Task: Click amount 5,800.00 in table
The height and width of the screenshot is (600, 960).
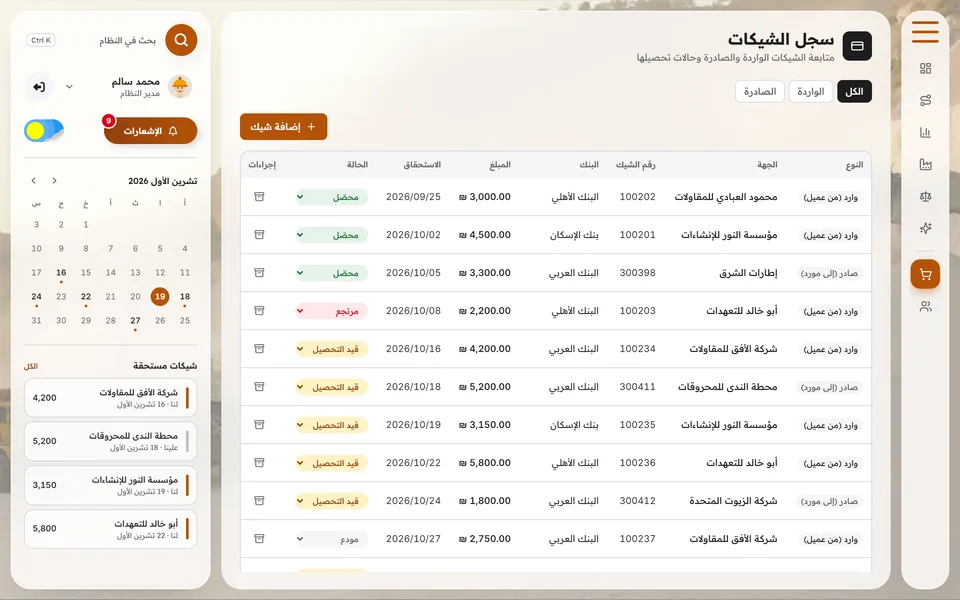Action: pyautogui.click(x=484, y=463)
